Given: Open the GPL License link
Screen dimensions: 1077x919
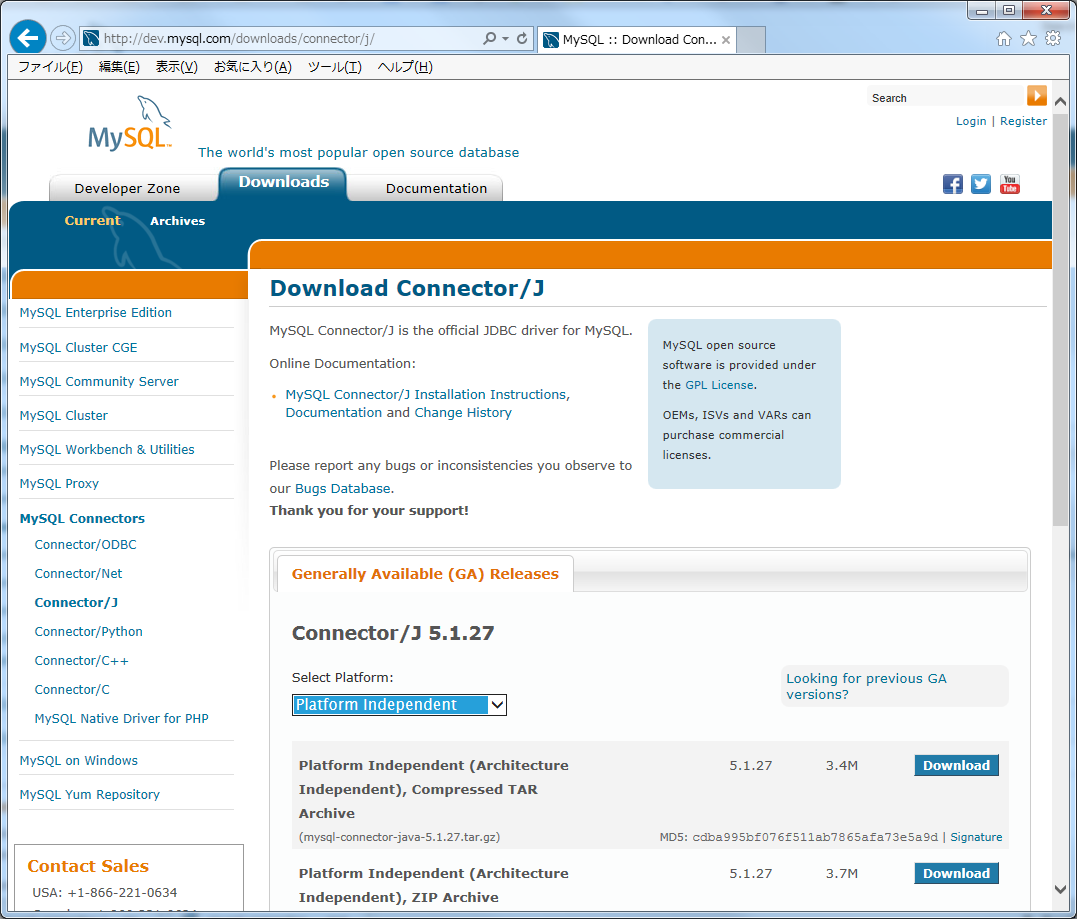Looking at the screenshot, I should click(719, 385).
